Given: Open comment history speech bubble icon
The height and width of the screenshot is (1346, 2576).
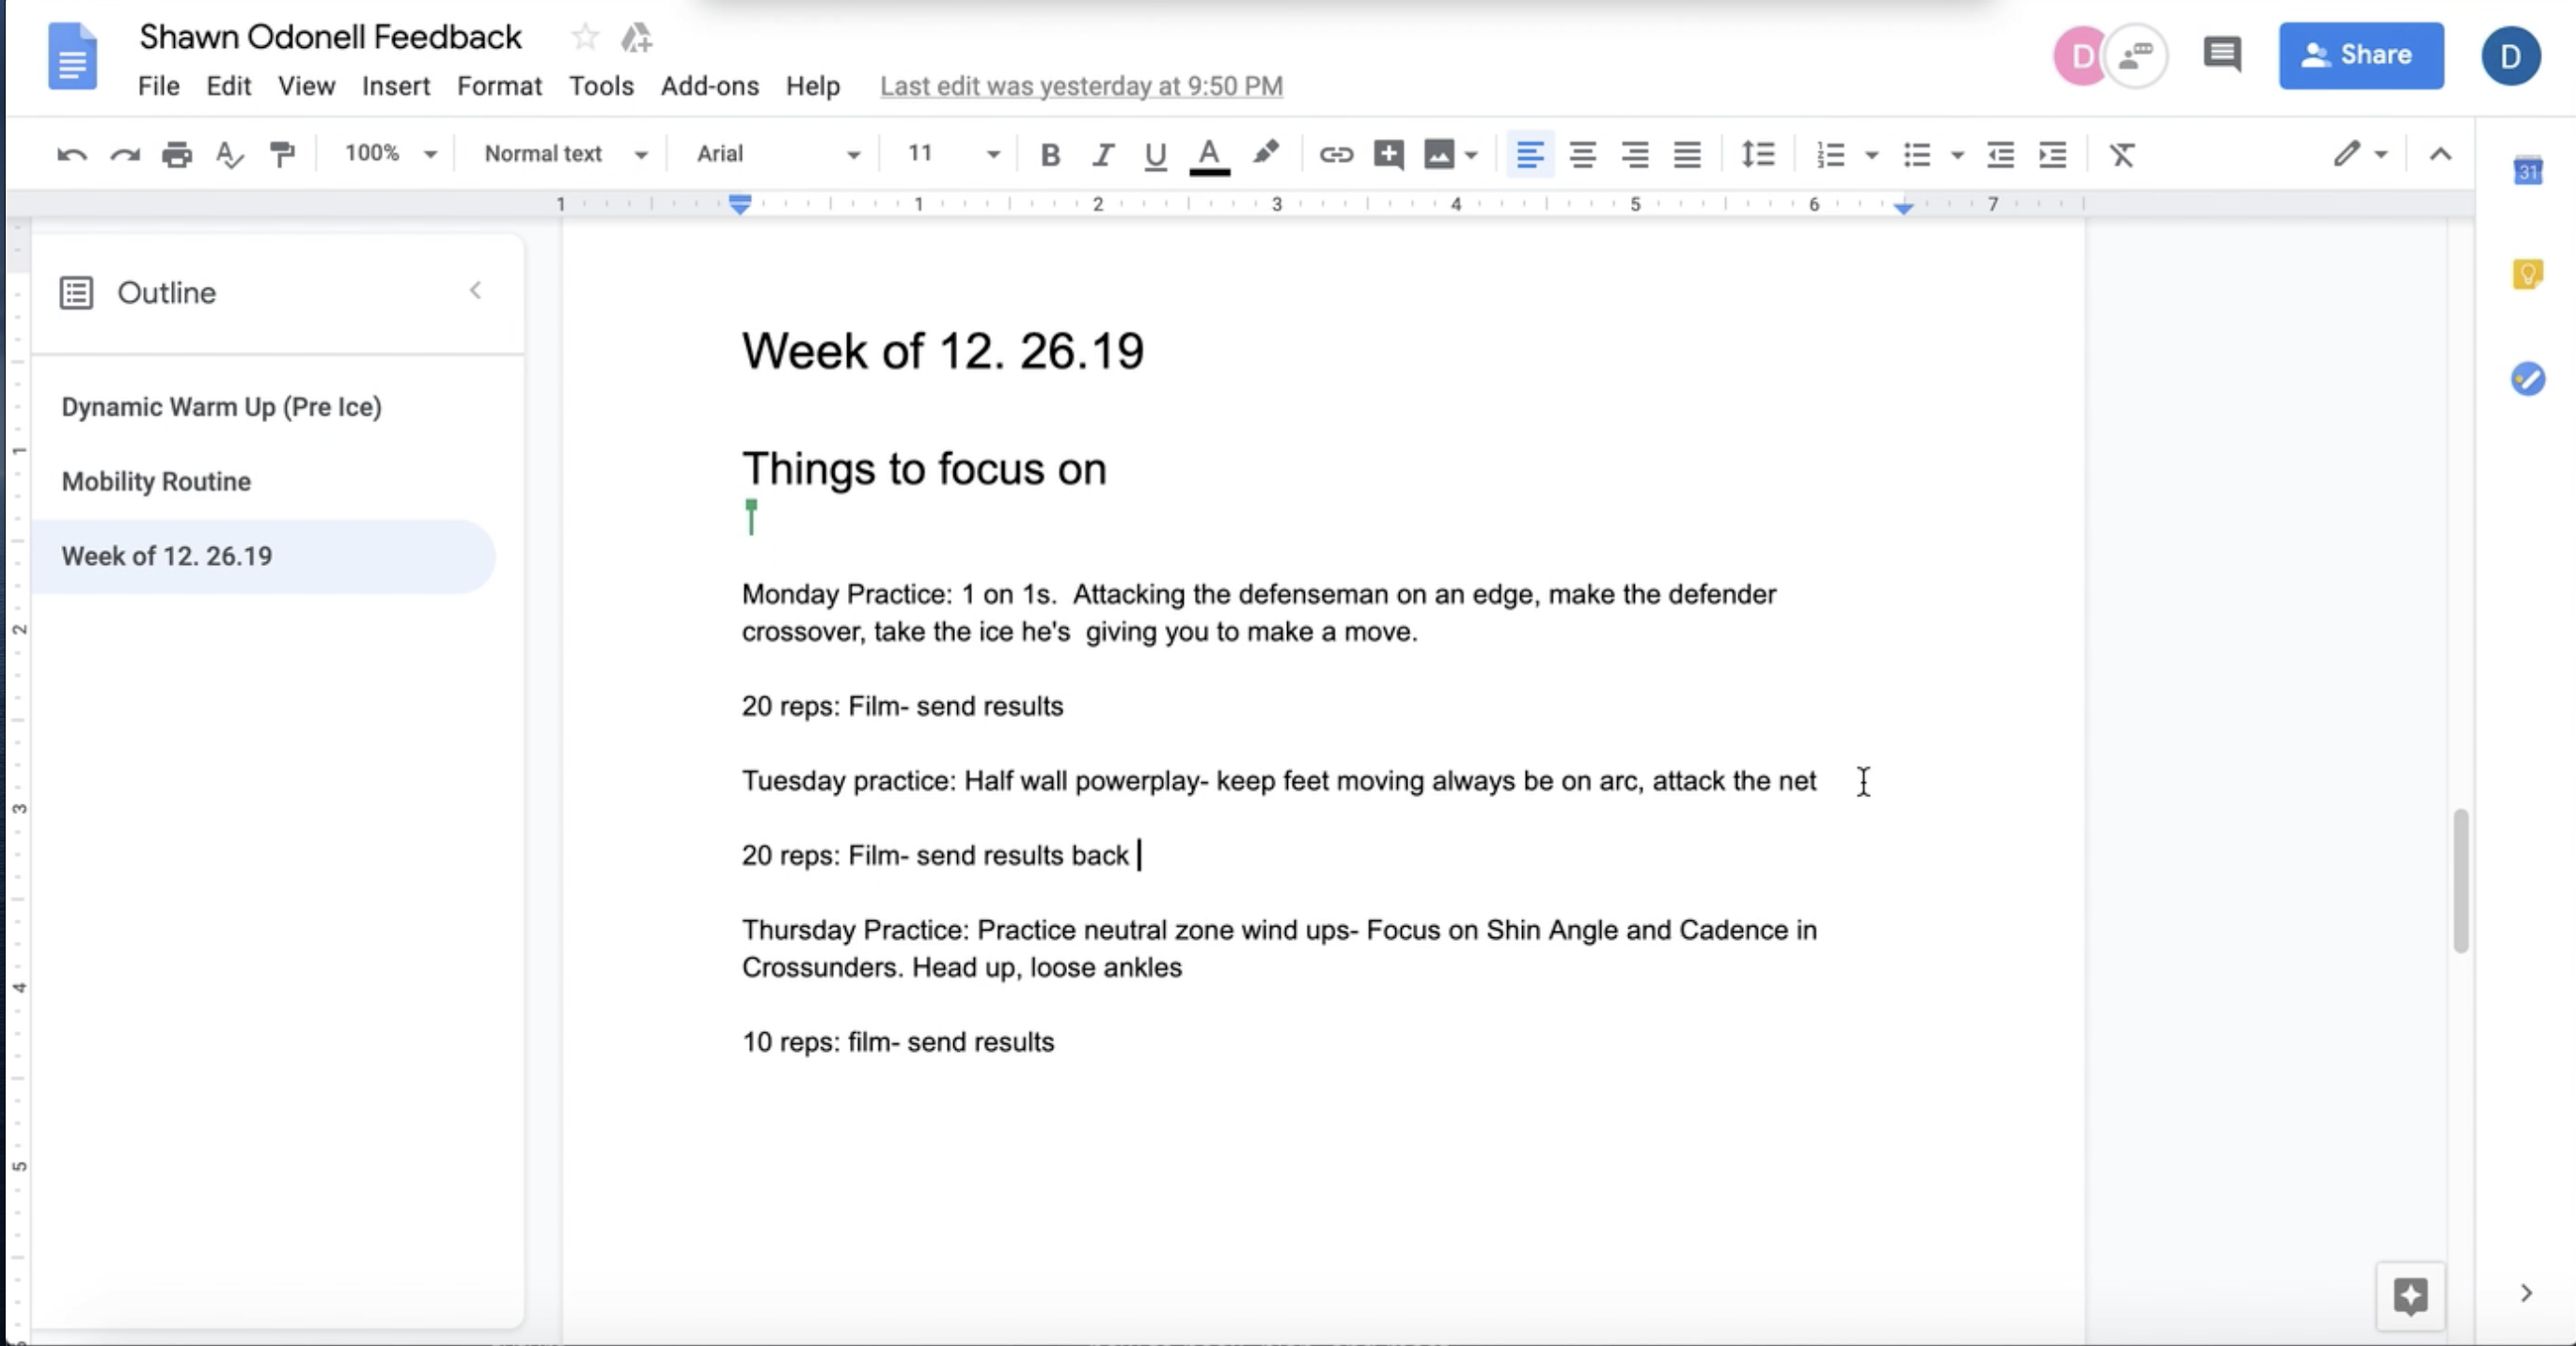Looking at the screenshot, I should (2222, 54).
